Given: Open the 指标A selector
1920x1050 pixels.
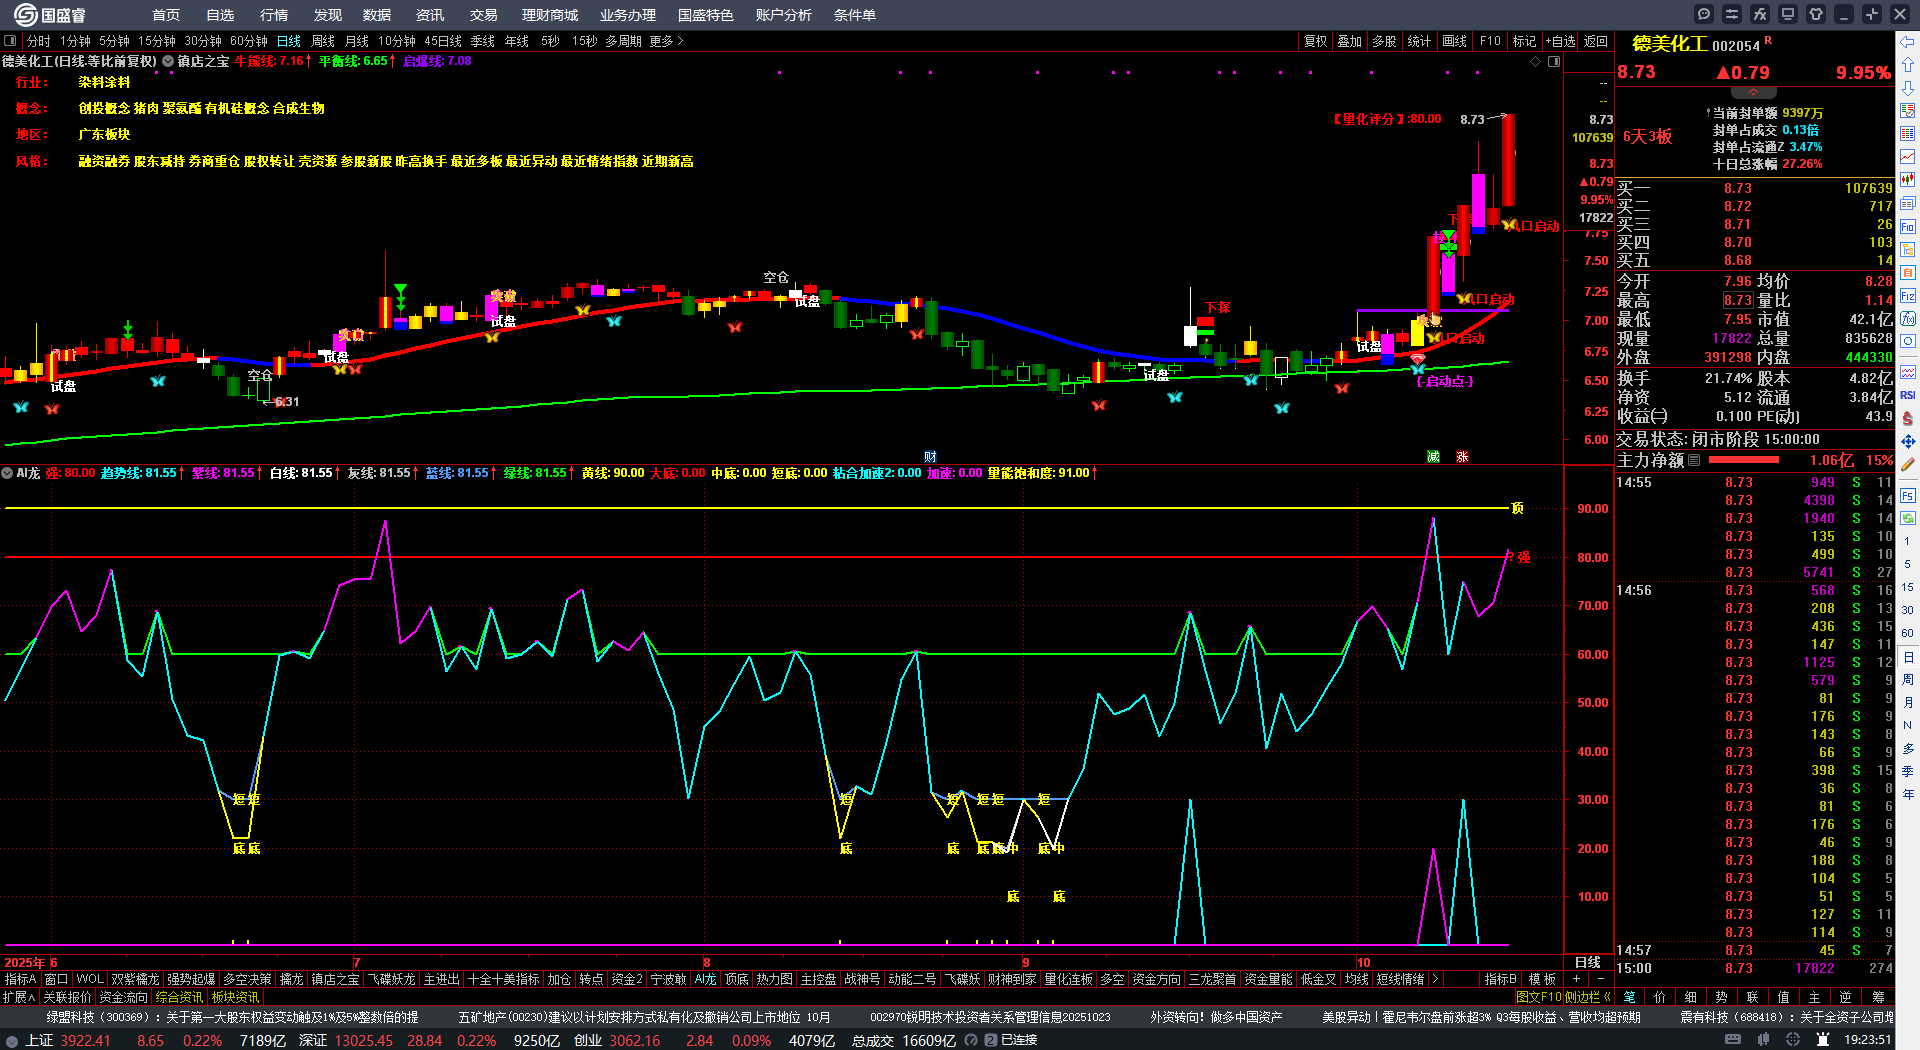Looking at the screenshot, I should (20, 979).
